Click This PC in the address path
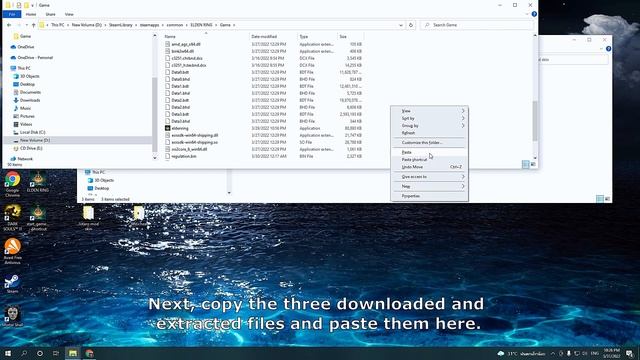The height and width of the screenshot is (360, 640). (x=58, y=25)
